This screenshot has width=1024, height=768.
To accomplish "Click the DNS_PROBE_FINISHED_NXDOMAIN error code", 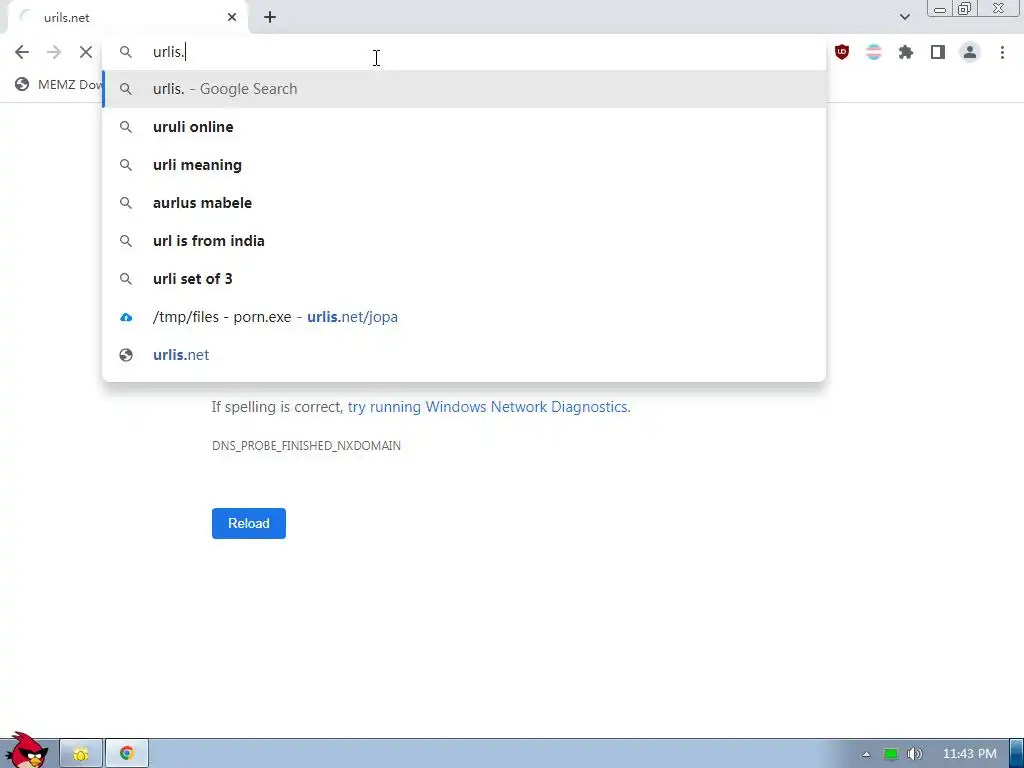I will point(306,445).
